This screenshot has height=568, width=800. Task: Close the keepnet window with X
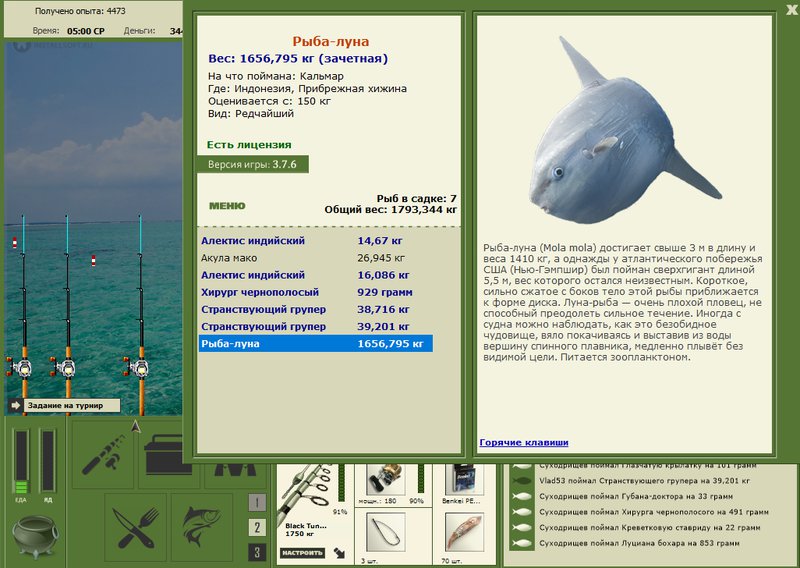tap(792, 10)
